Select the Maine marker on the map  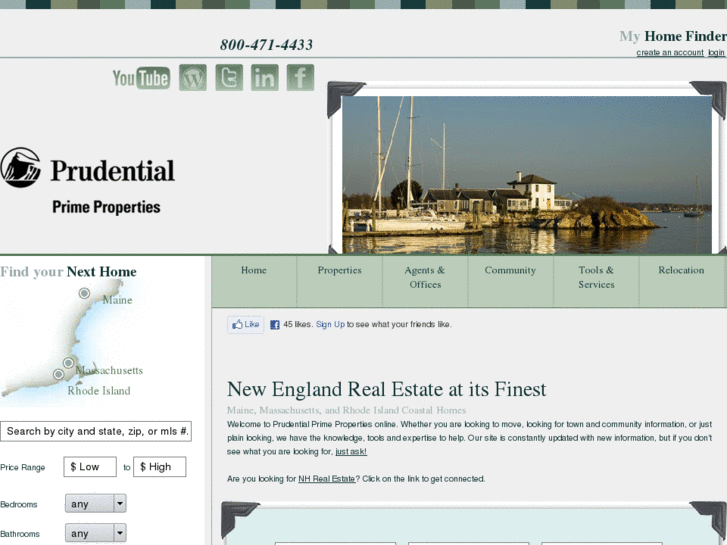pyautogui.click(x=84, y=293)
